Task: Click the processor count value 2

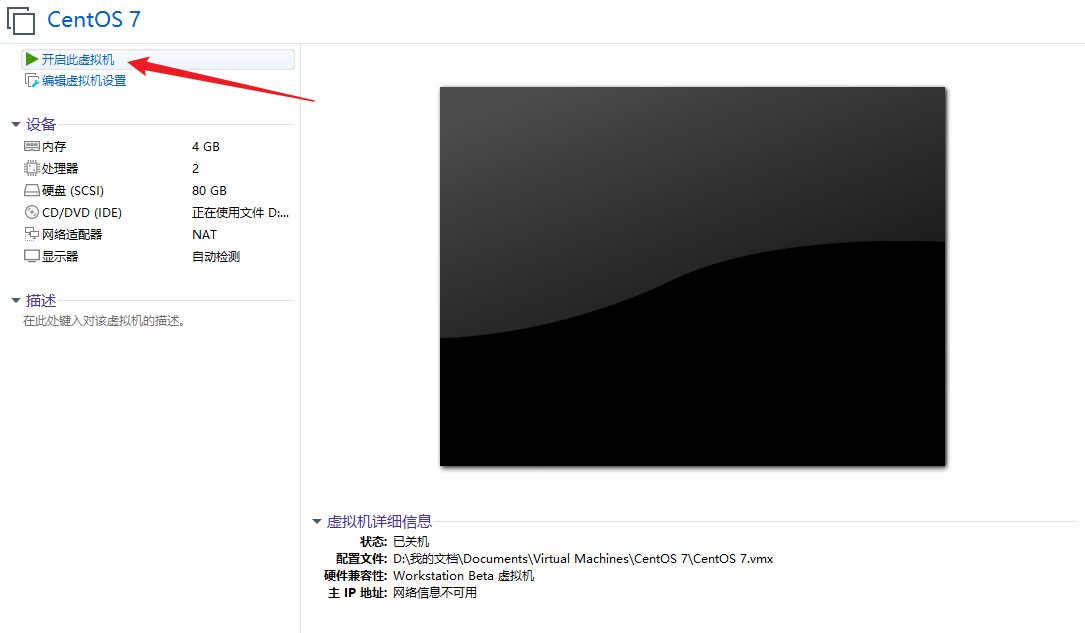Action: click(195, 168)
